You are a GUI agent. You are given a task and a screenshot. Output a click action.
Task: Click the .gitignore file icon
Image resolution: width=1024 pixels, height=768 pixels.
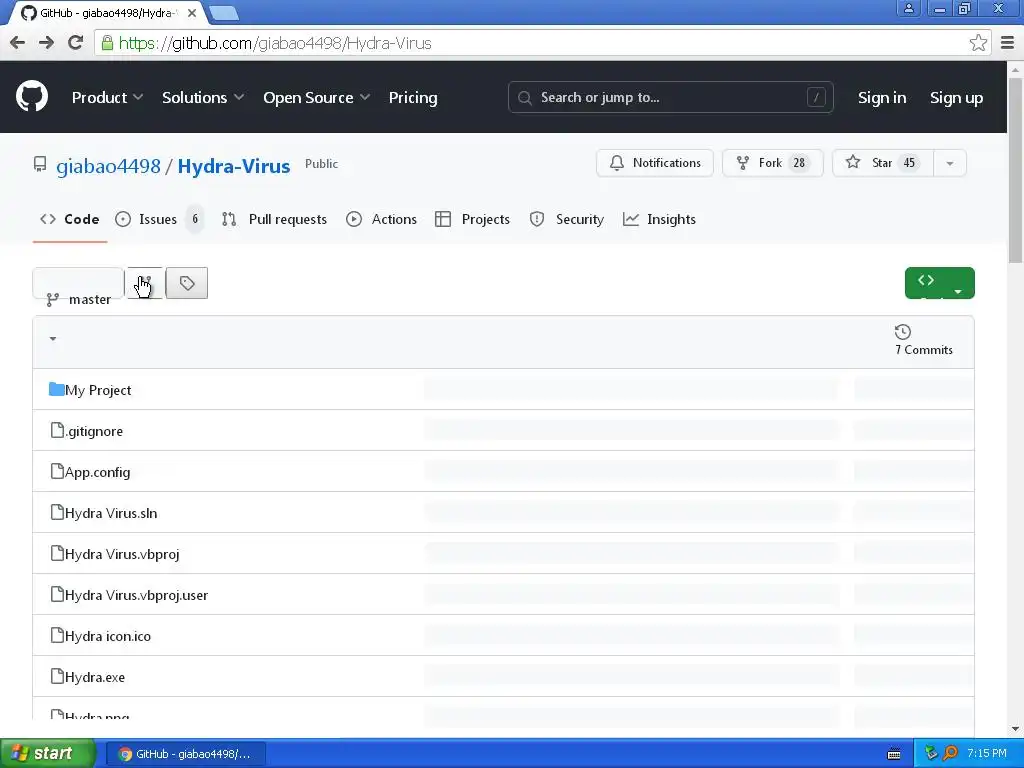click(57, 430)
